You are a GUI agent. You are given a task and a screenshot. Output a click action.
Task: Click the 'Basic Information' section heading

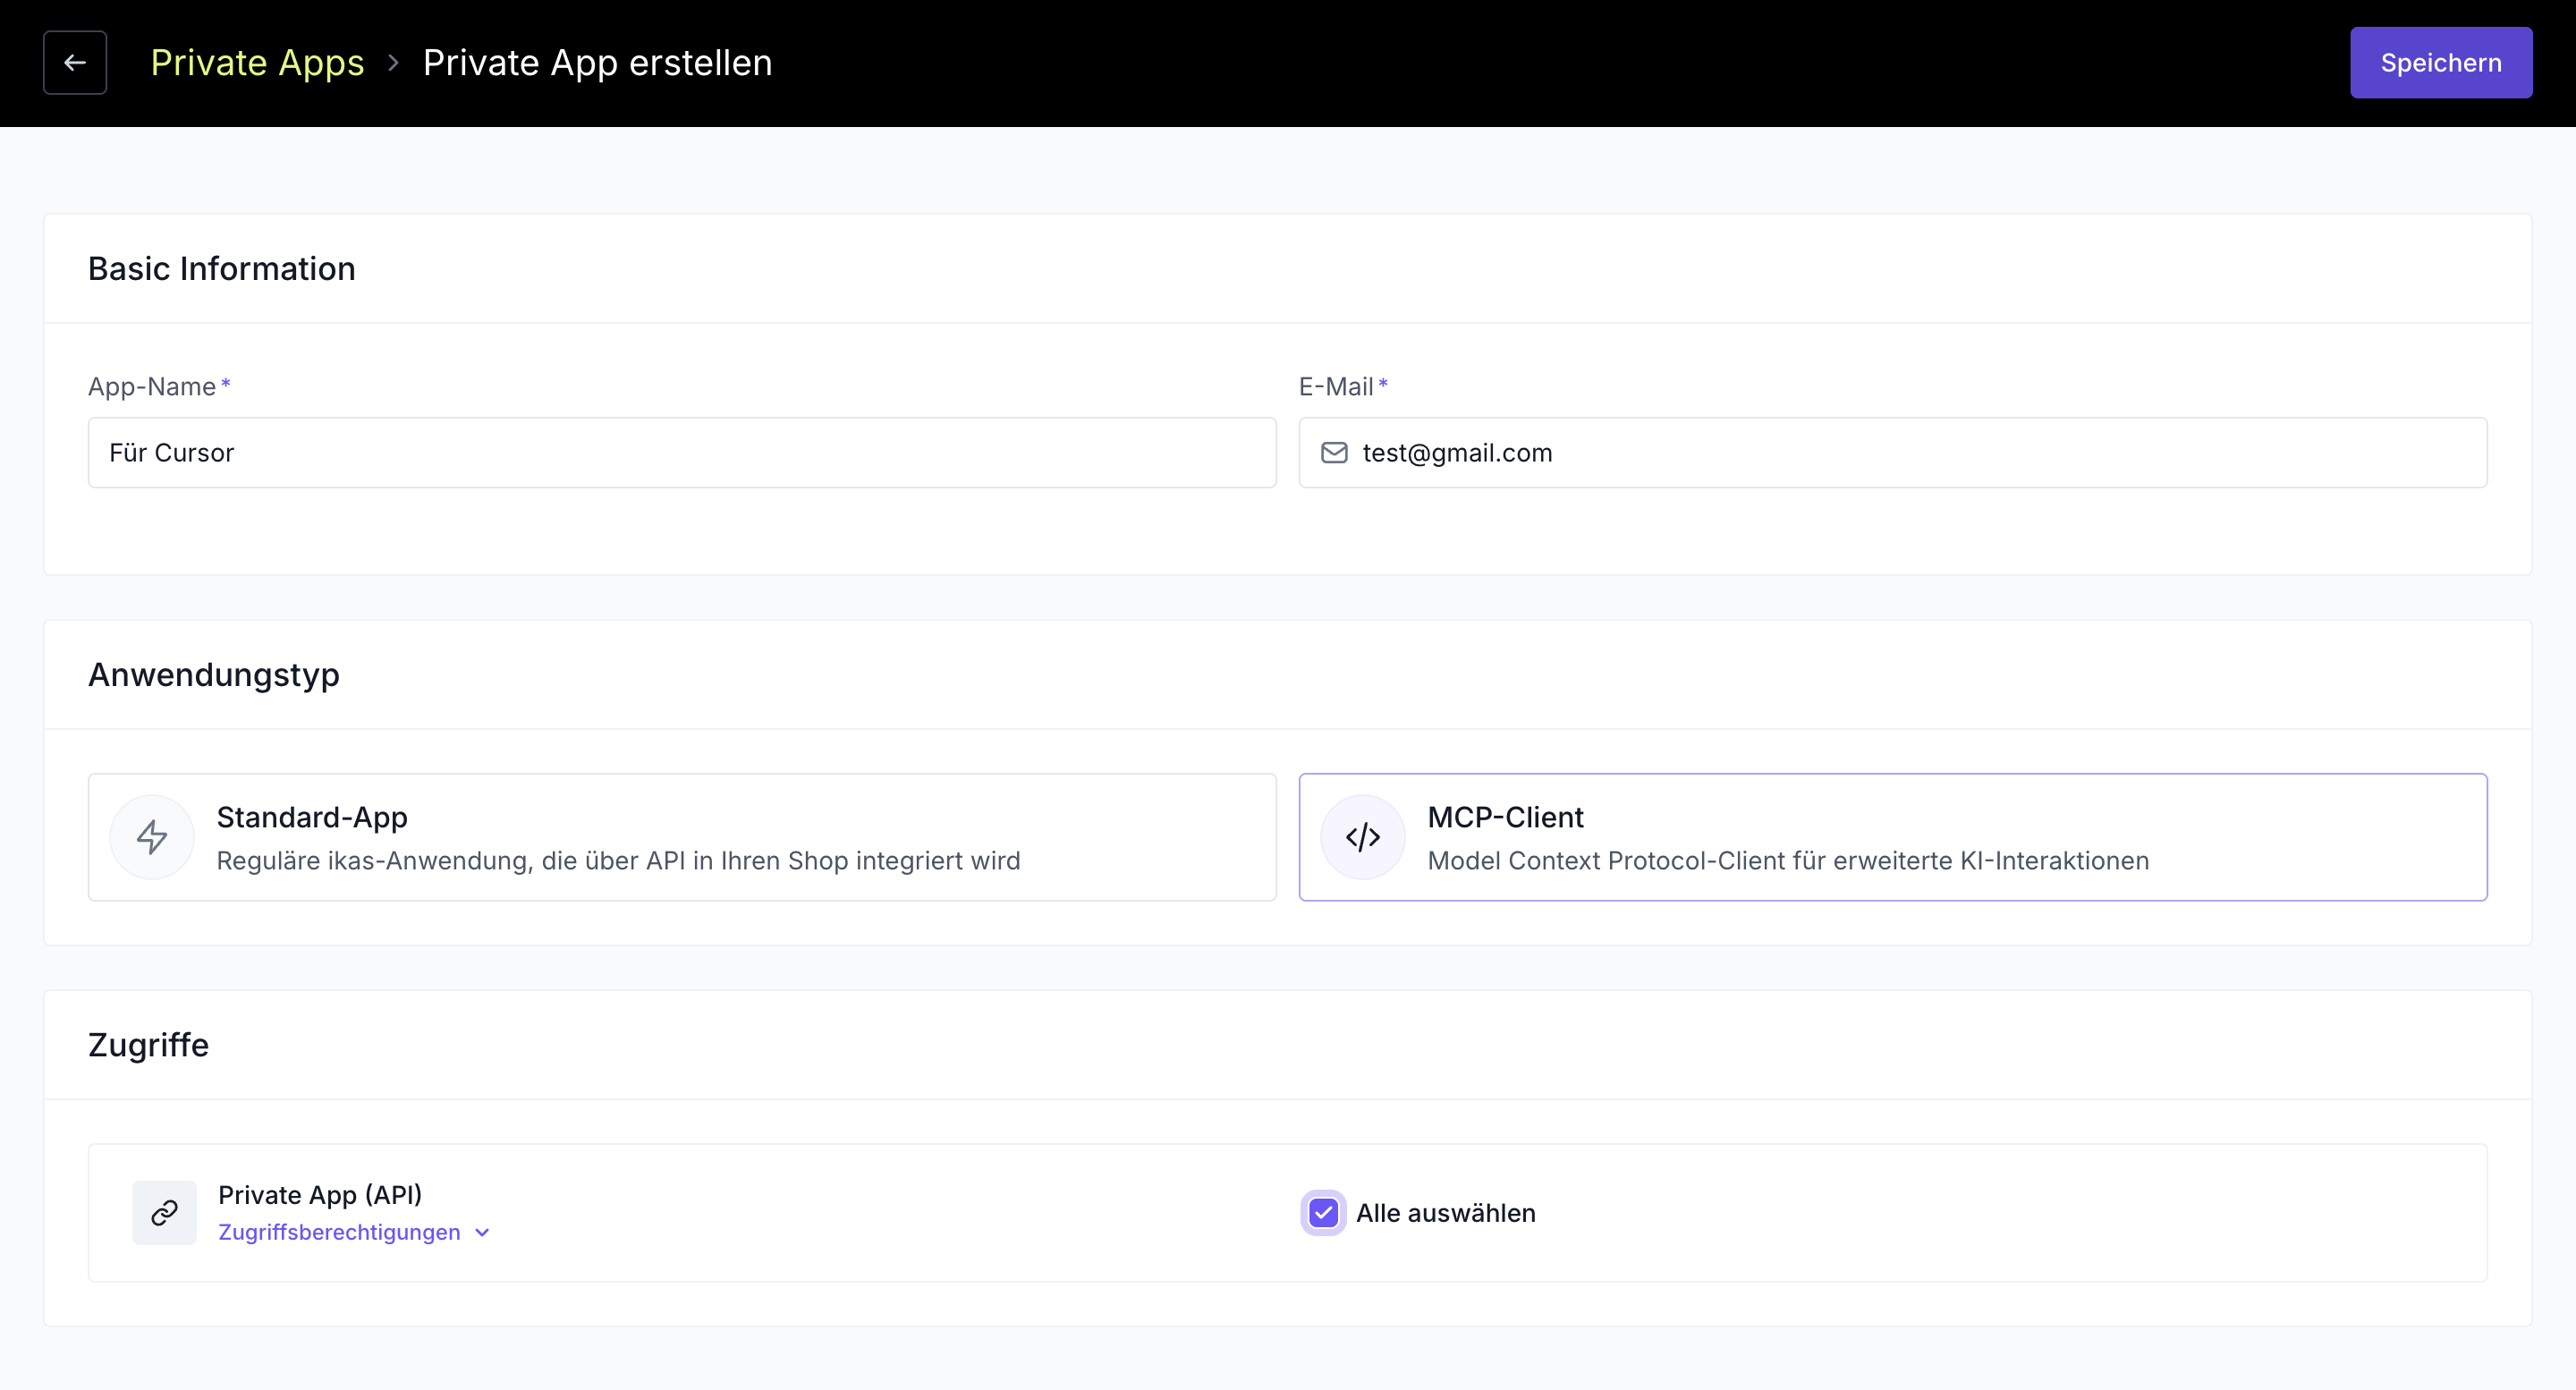click(x=222, y=268)
